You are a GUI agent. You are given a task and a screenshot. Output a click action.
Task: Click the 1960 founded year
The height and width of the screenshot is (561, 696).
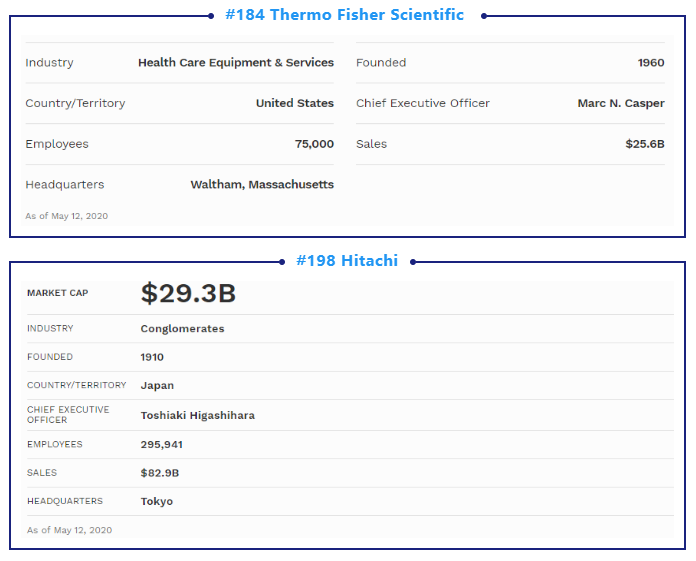pos(651,63)
